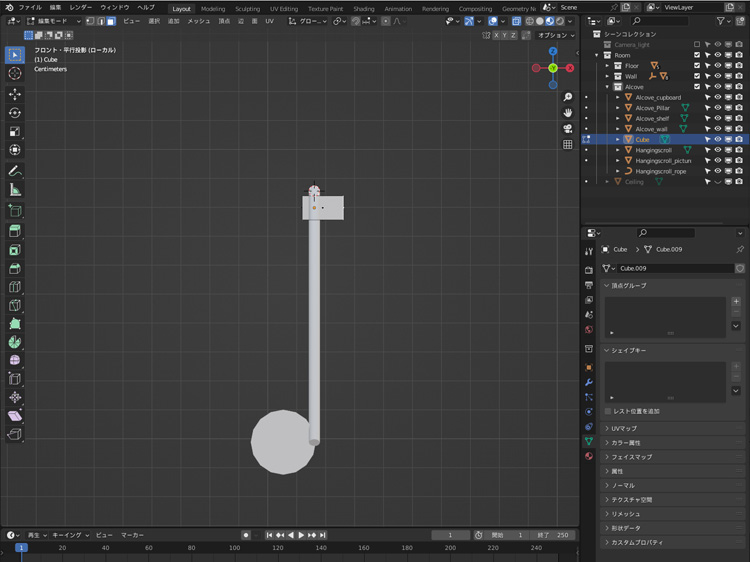Click the オプション button in viewport header
Image resolution: width=750 pixels, height=562 pixels.
click(554, 35)
